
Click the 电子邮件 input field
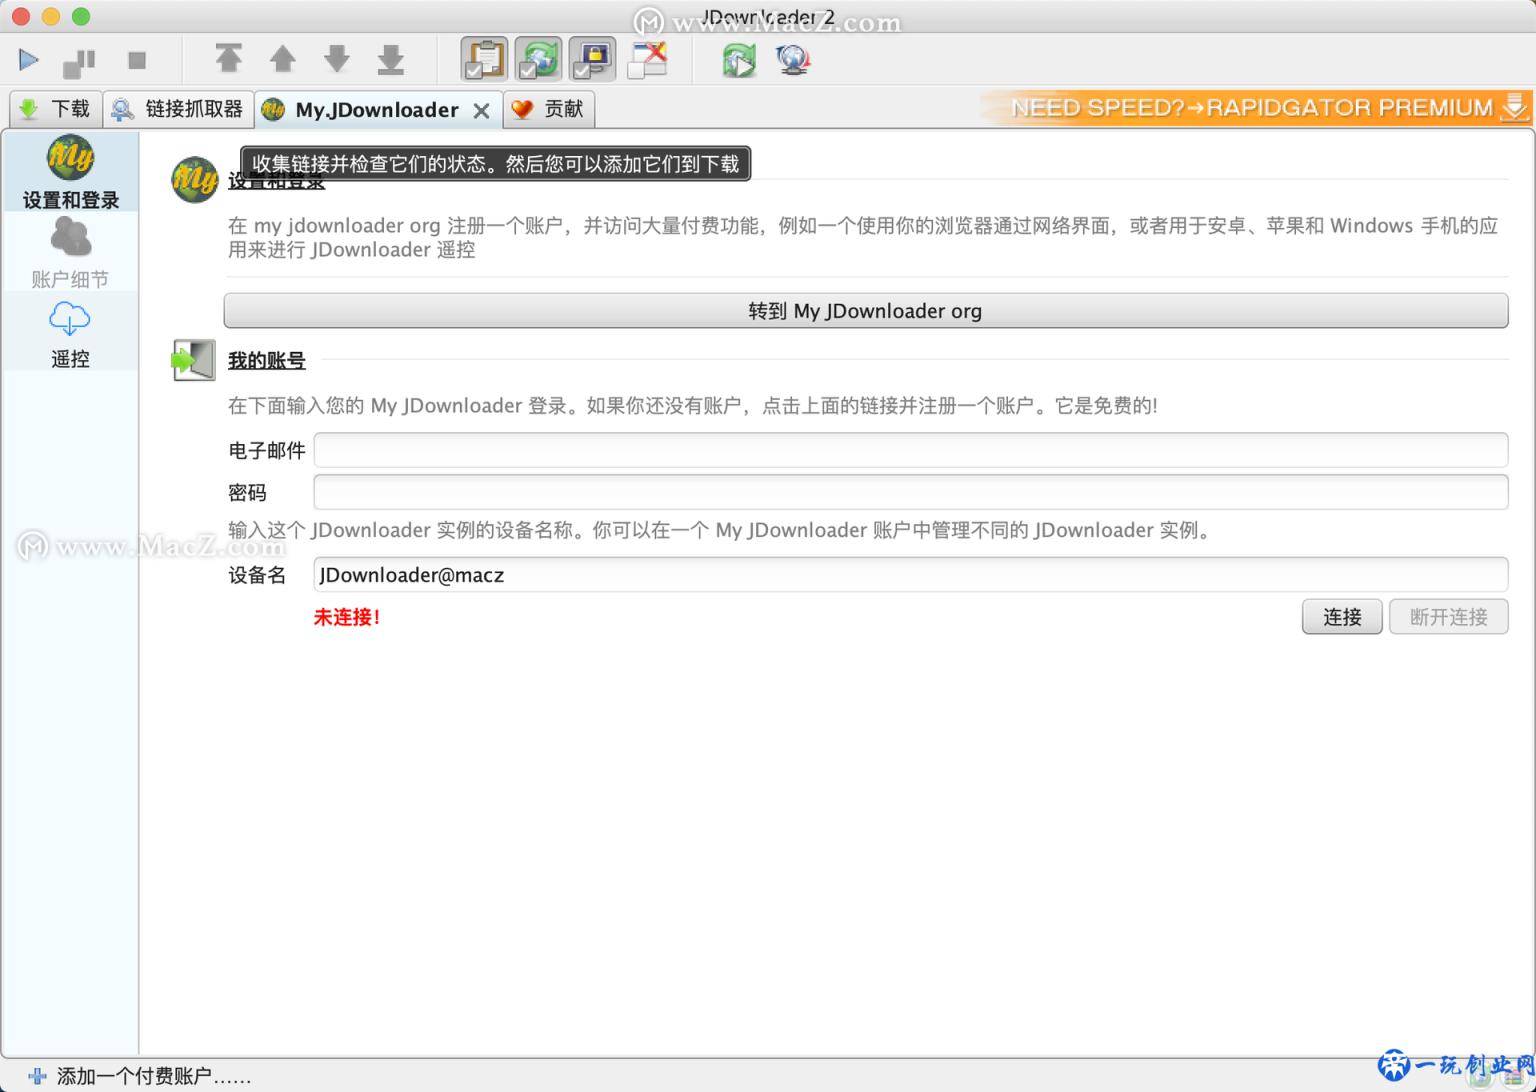(x=911, y=450)
